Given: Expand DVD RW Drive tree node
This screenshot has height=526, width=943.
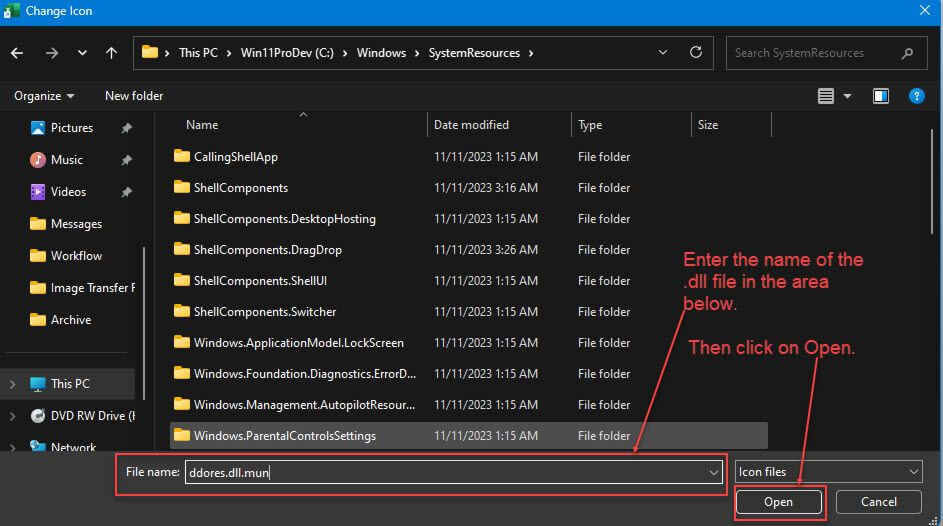Looking at the screenshot, I should (x=13, y=416).
